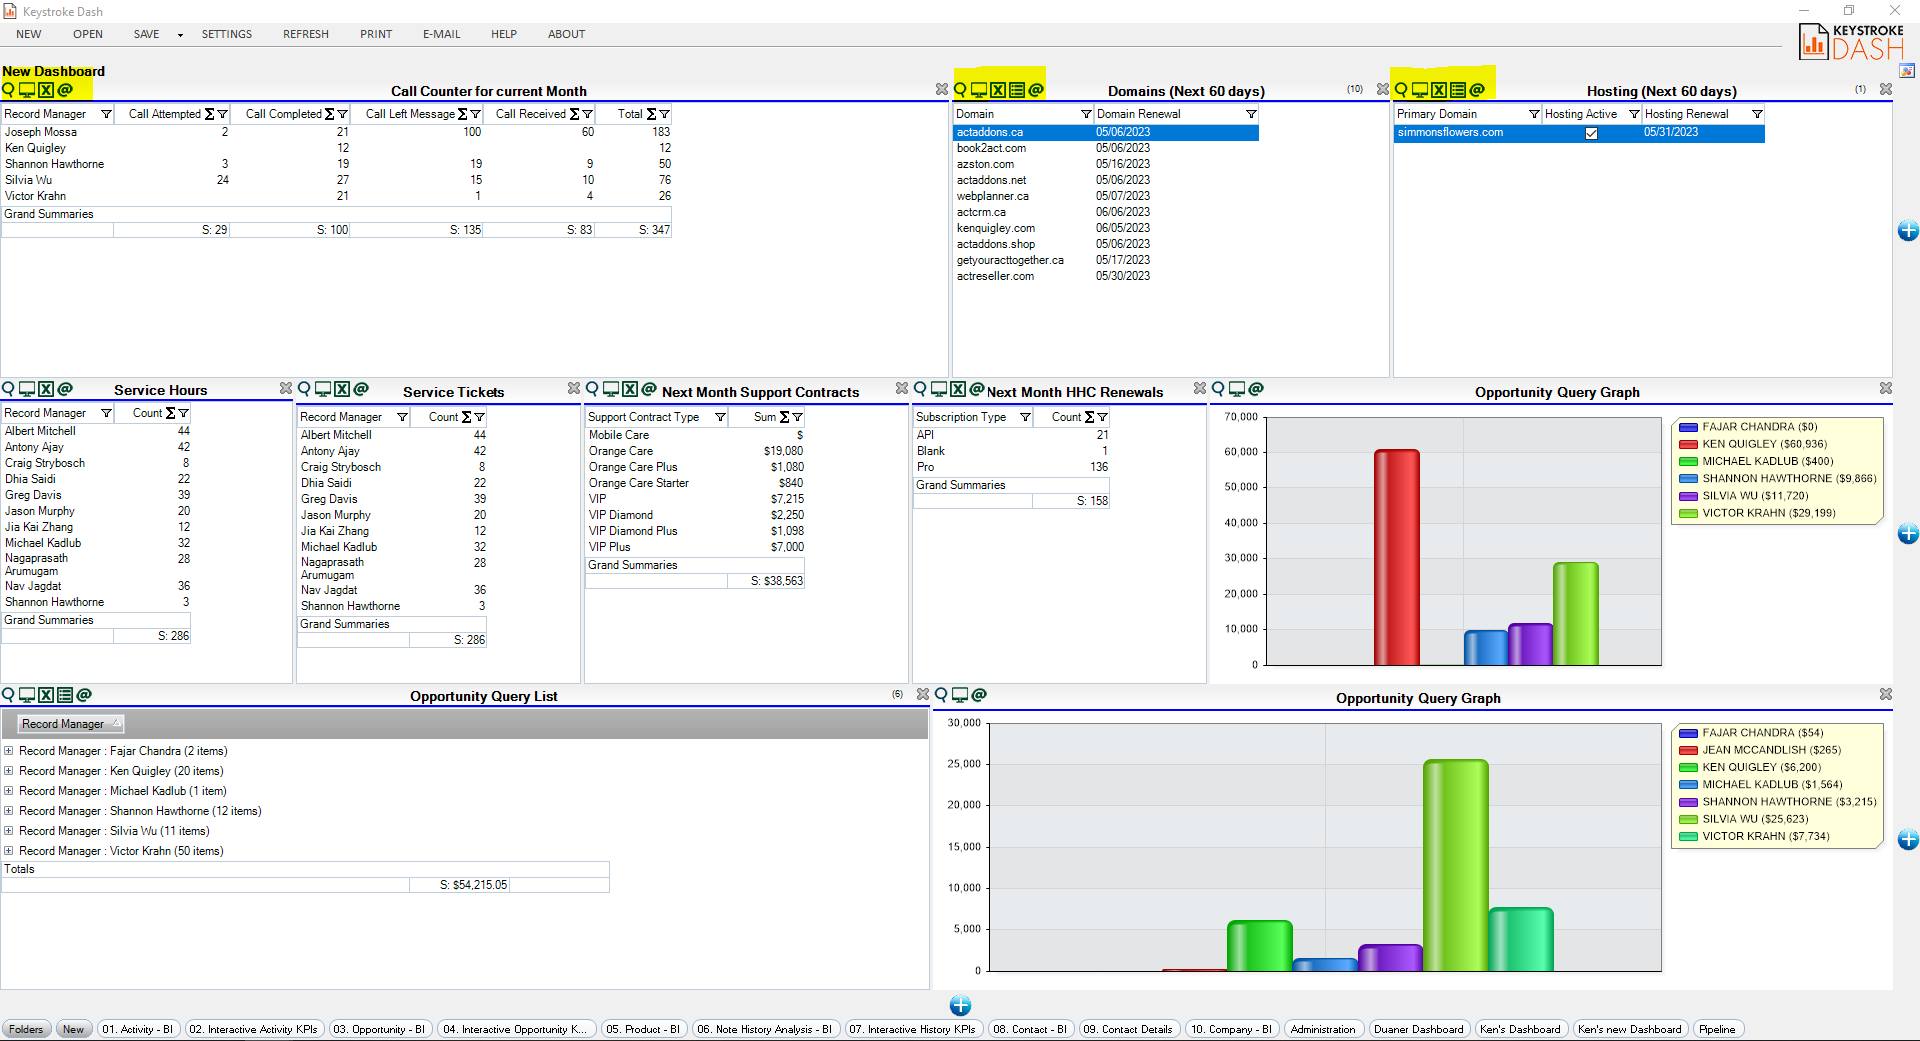
Task: Click the @ icon on upper Opportunity Query Graph
Action: click(x=1256, y=389)
